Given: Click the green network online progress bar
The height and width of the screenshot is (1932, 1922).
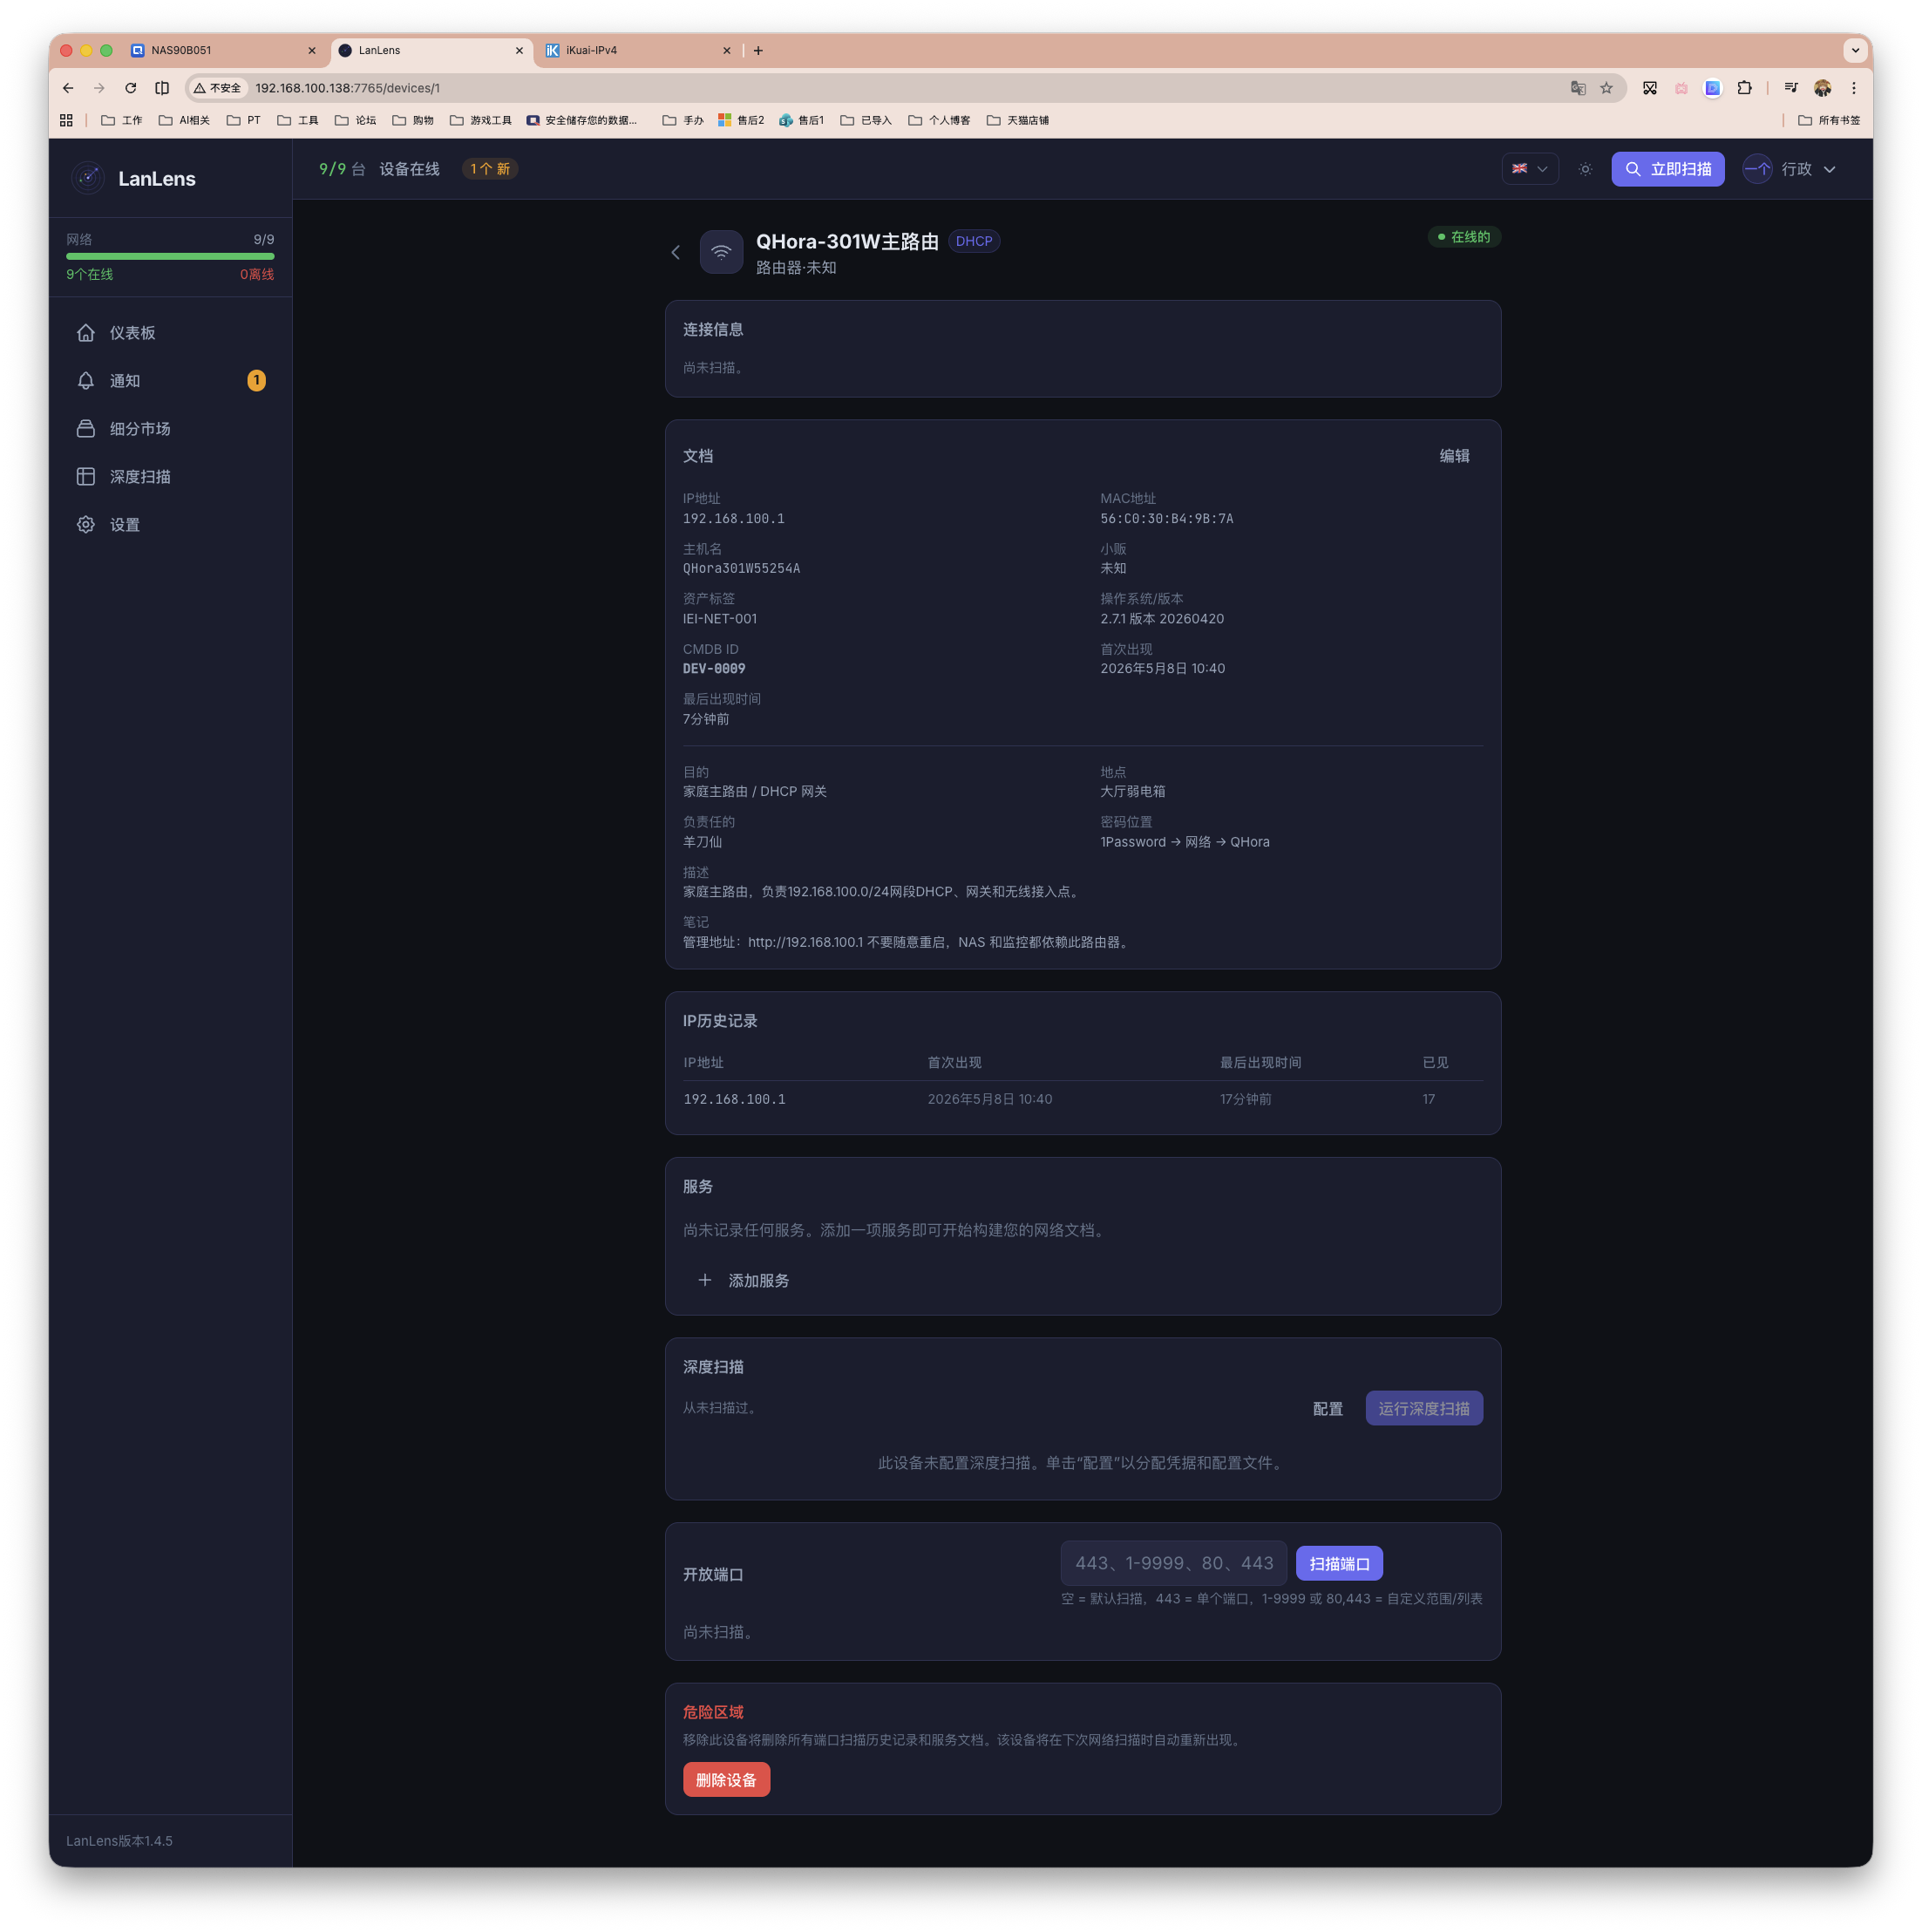Looking at the screenshot, I should pos(170,256).
